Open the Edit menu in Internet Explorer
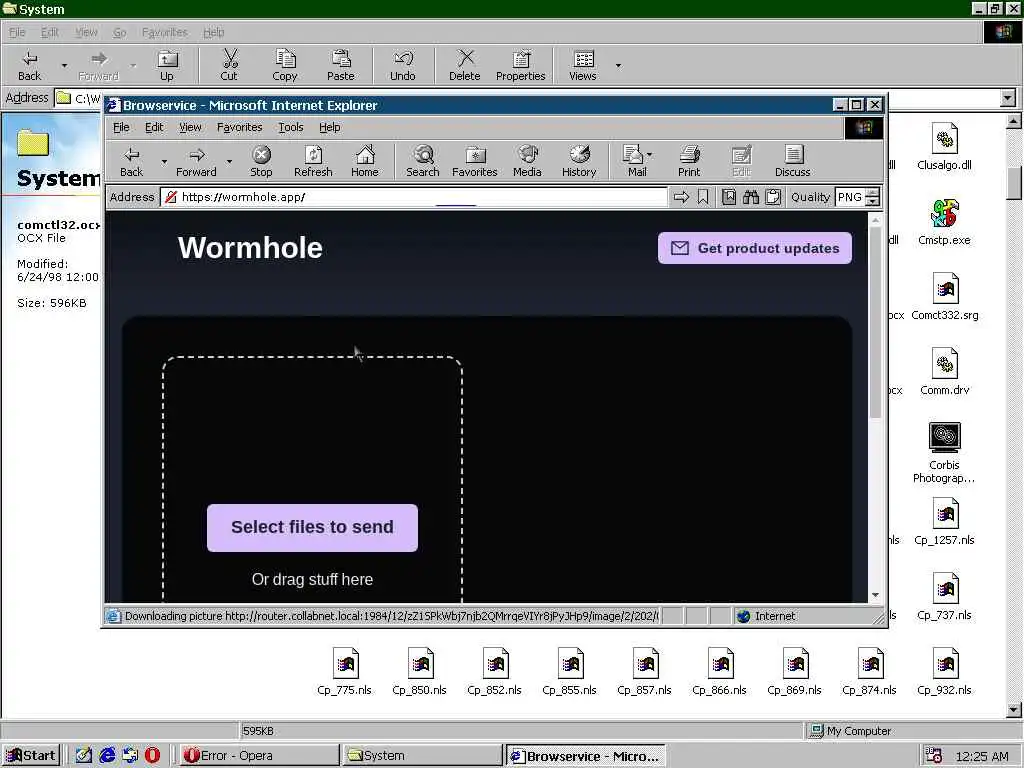The width and height of the screenshot is (1024, 768). (154, 127)
